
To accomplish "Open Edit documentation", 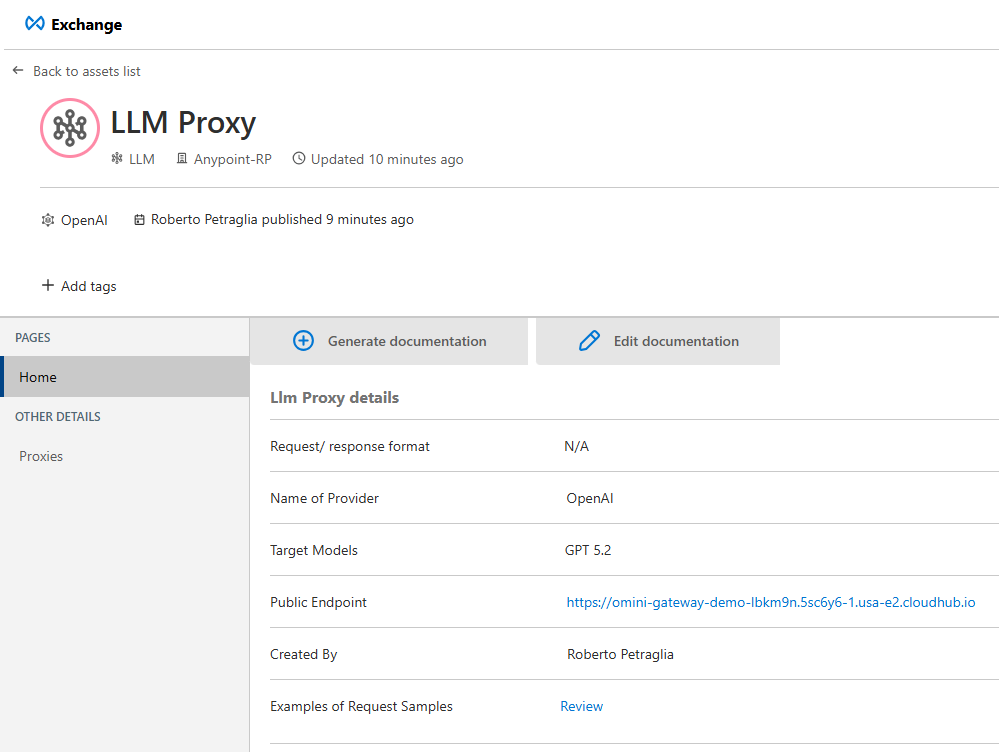I will [658, 341].
